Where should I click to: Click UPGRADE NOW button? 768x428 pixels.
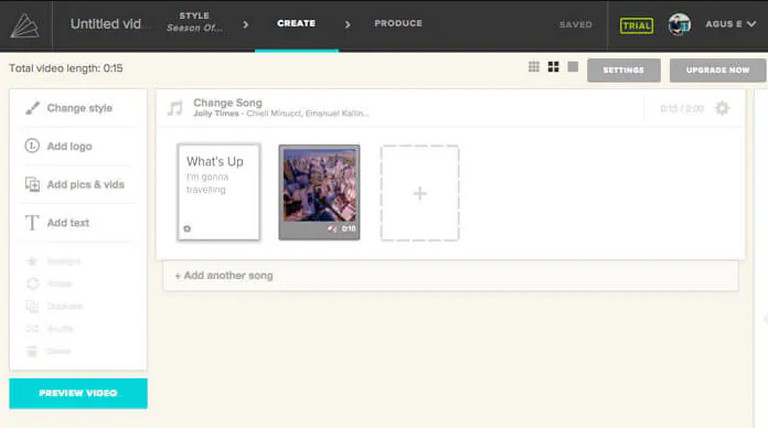coord(718,70)
